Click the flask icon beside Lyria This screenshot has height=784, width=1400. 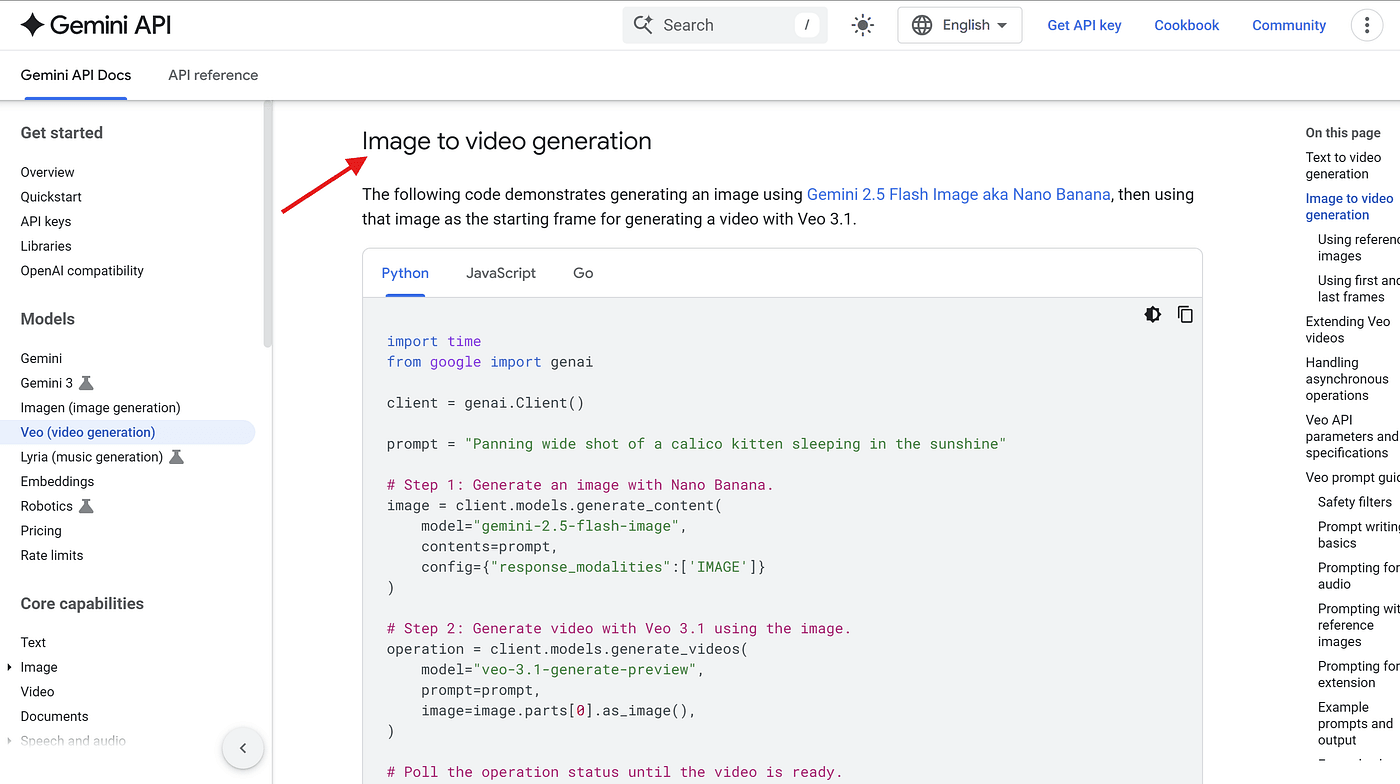tap(176, 457)
